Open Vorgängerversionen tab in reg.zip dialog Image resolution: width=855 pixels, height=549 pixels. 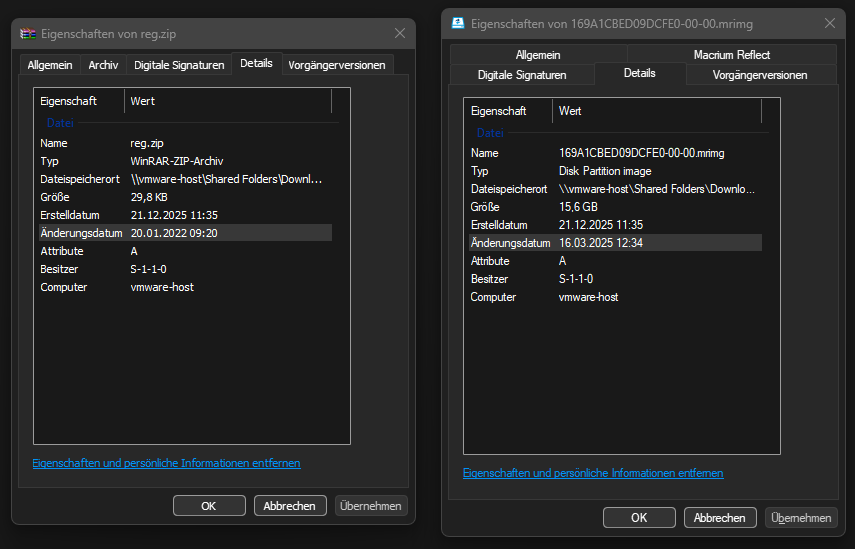[x=337, y=65]
